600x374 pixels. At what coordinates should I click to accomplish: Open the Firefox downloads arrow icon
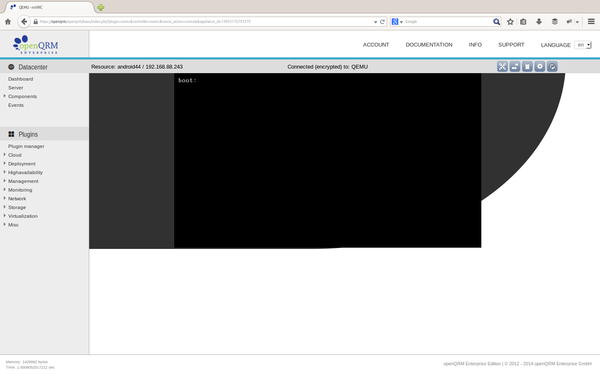pyautogui.click(x=539, y=22)
